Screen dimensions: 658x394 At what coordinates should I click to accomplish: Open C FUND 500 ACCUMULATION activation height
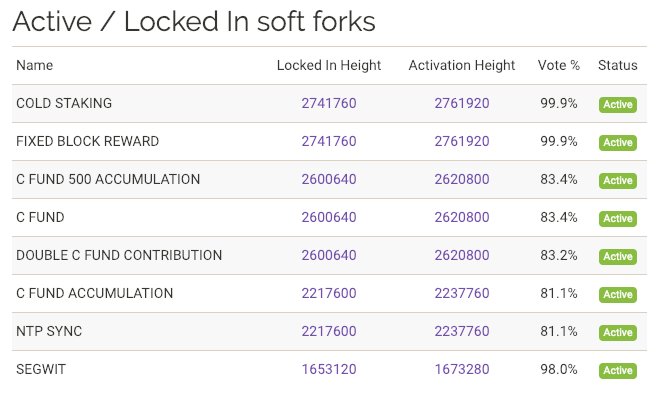click(x=462, y=179)
